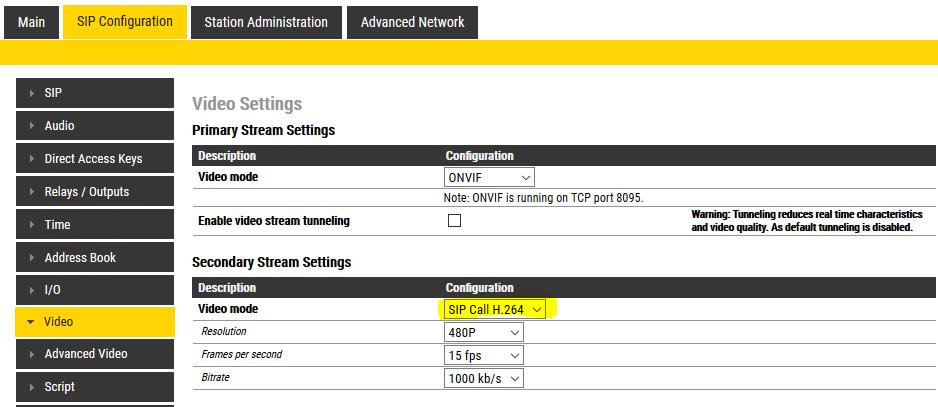Open primary stream Video mode ONVIF dropdown
Image resolution: width=938 pixels, height=407 pixels.
pyautogui.click(x=489, y=177)
